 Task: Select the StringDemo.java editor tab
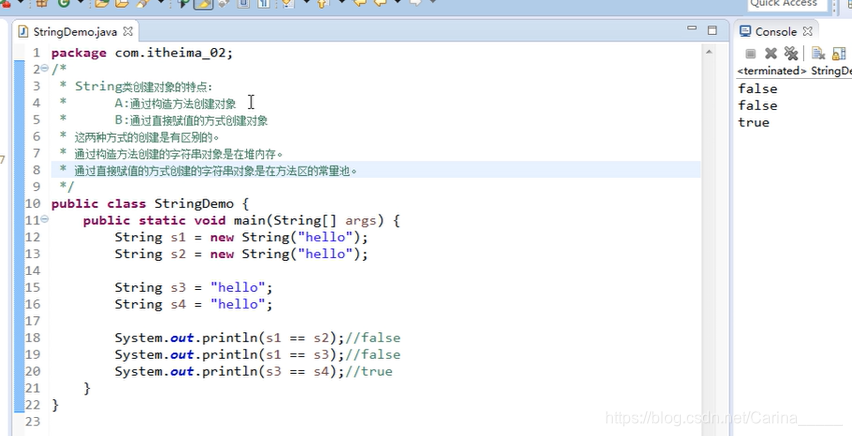[75, 32]
